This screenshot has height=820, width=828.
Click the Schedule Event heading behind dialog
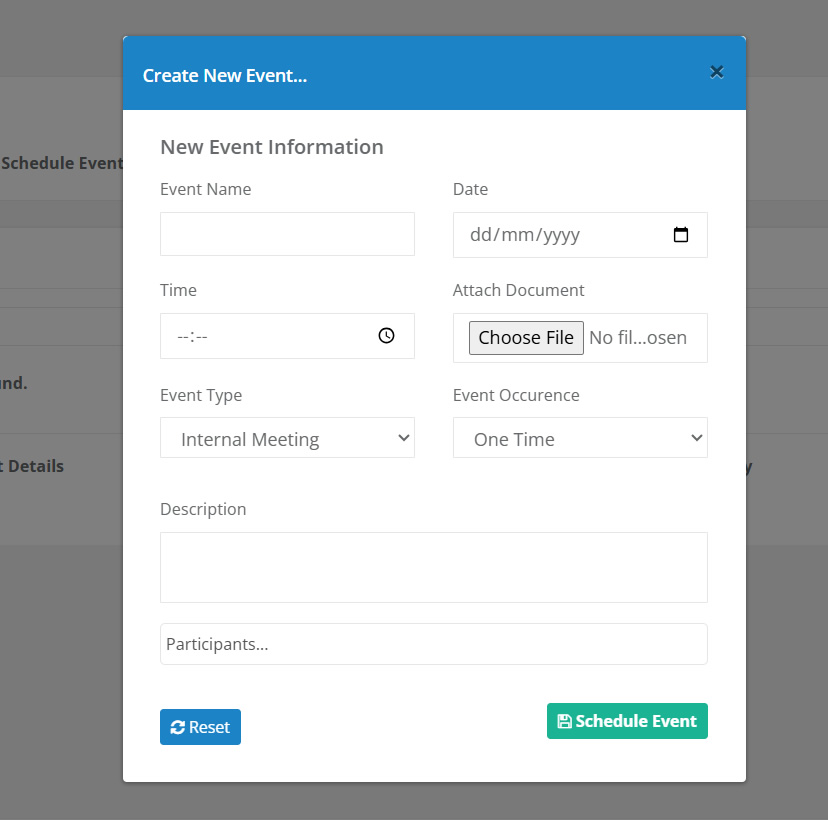(62, 163)
